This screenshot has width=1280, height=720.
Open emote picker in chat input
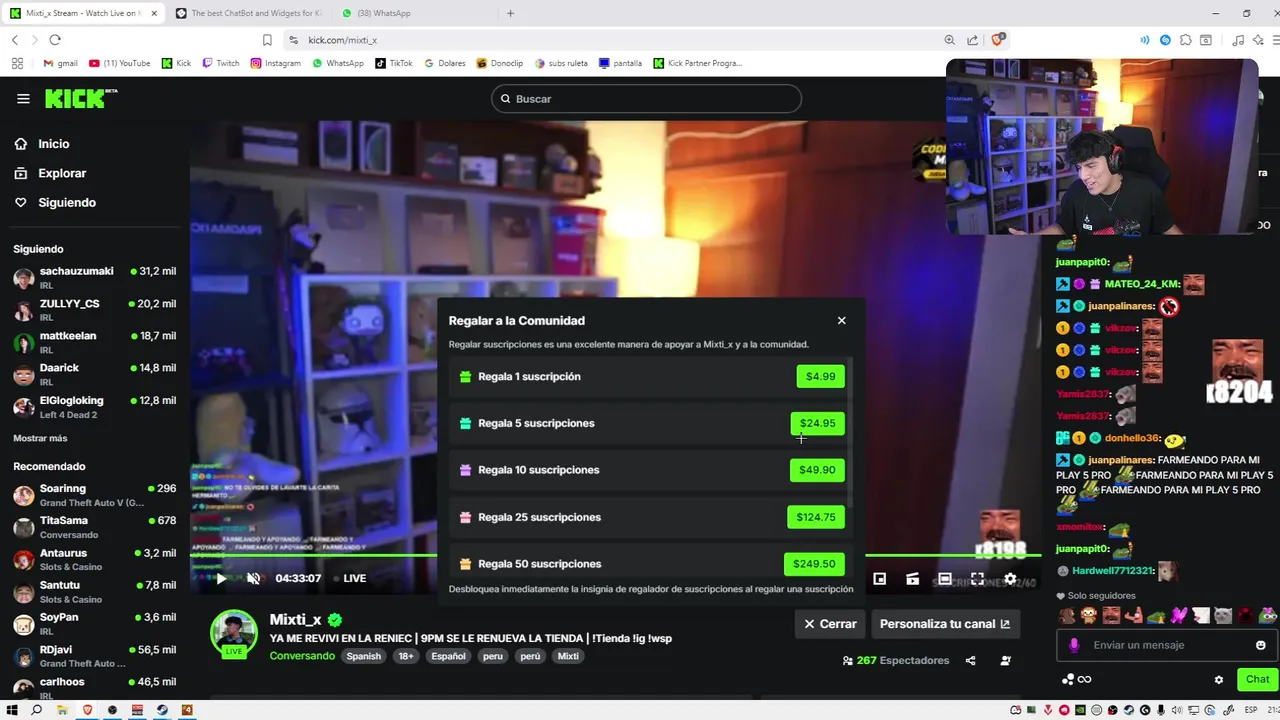coord(1260,645)
